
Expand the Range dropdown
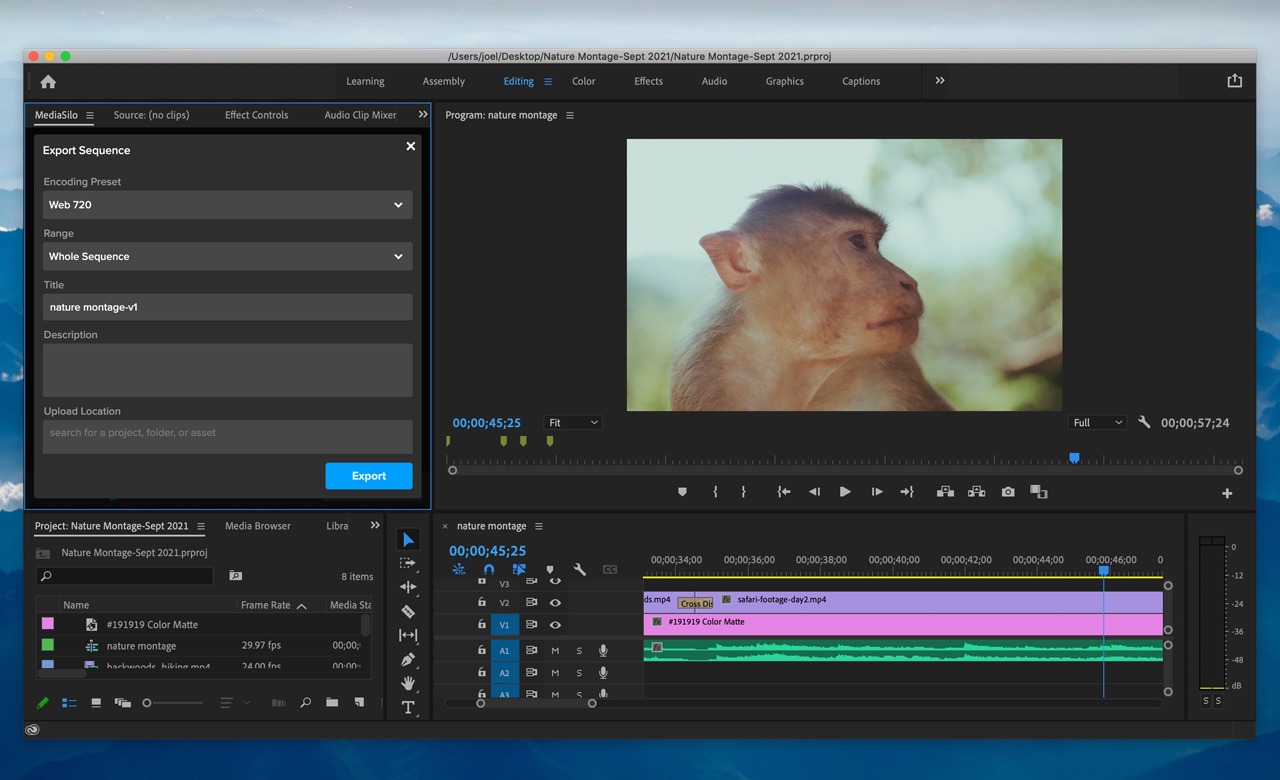228,257
